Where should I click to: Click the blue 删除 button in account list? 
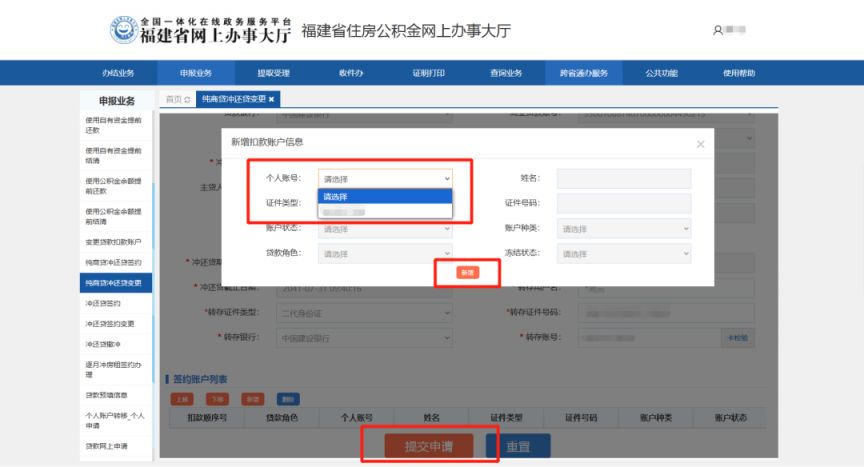pyautogui.click(x=288, y=399)
